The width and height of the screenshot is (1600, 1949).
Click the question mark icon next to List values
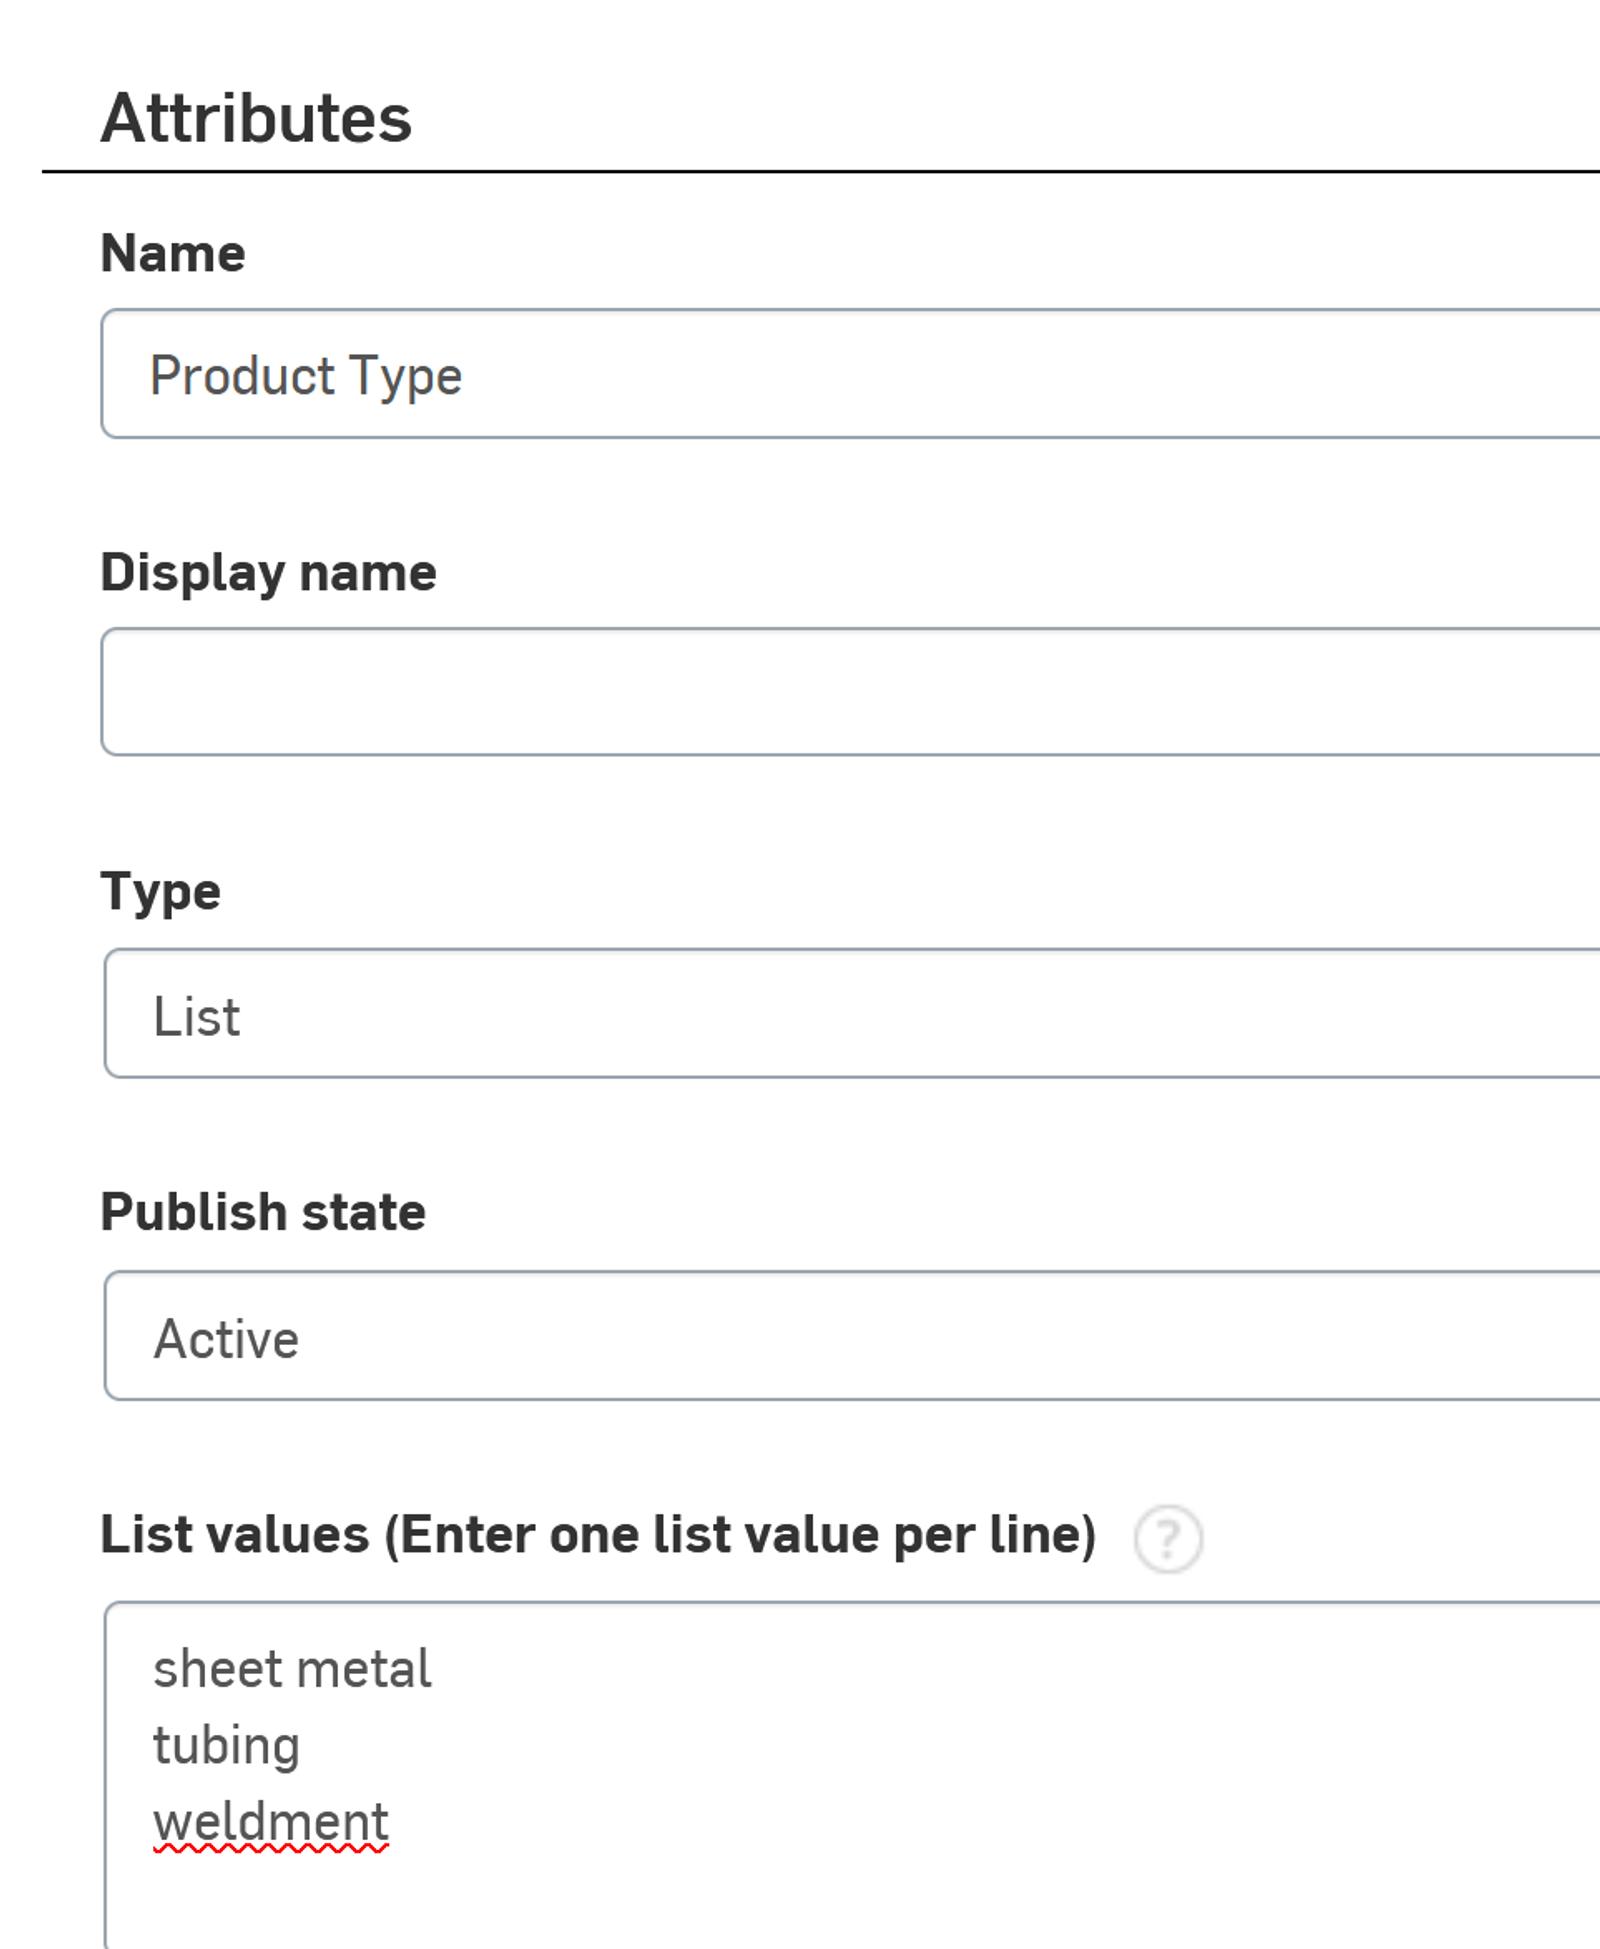click(1168, 1536)
